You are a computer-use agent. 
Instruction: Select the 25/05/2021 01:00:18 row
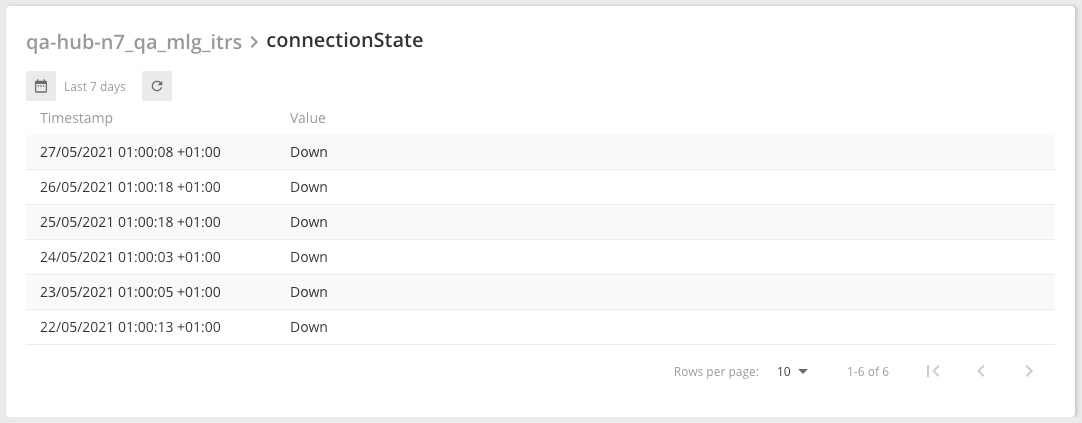540,222
